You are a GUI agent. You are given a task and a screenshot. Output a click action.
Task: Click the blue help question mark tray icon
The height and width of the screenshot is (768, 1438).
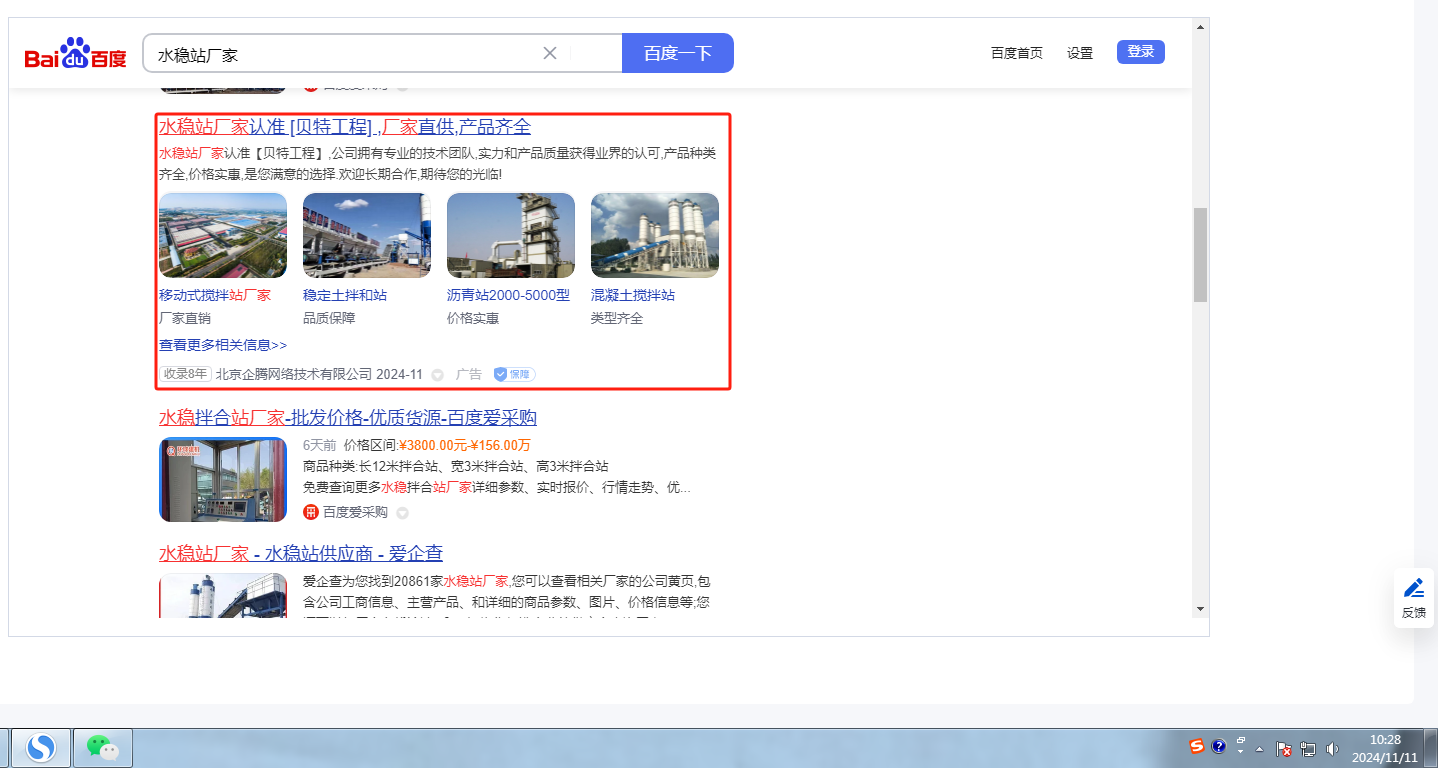pos(1218,746)
